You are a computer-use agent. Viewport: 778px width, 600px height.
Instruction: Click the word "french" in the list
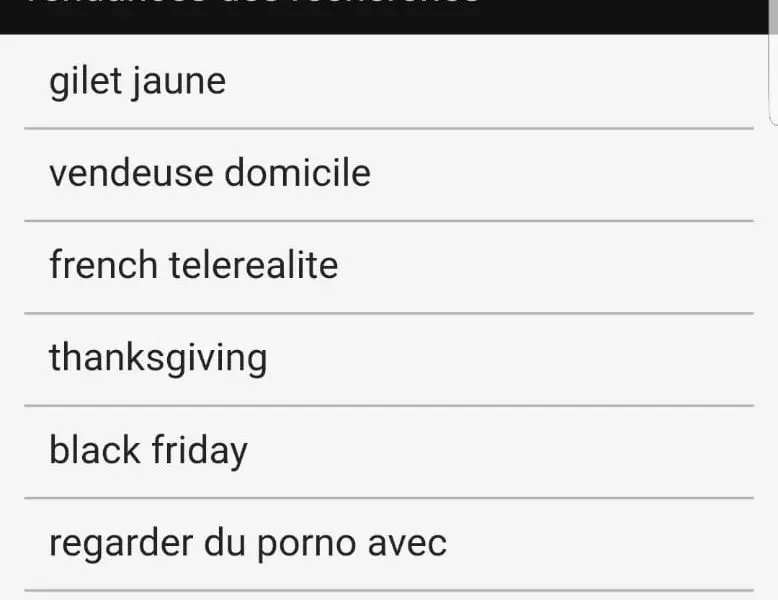[x=103, y=264]
